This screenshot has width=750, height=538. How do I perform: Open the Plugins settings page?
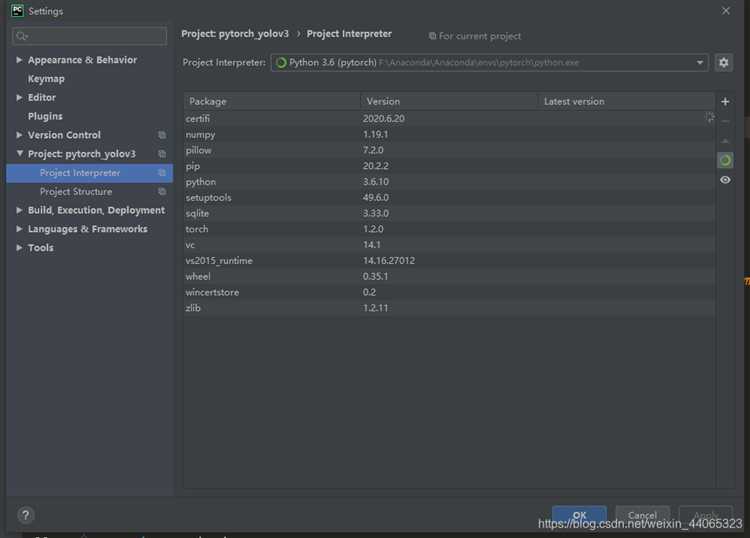click(x=45, y=116)
